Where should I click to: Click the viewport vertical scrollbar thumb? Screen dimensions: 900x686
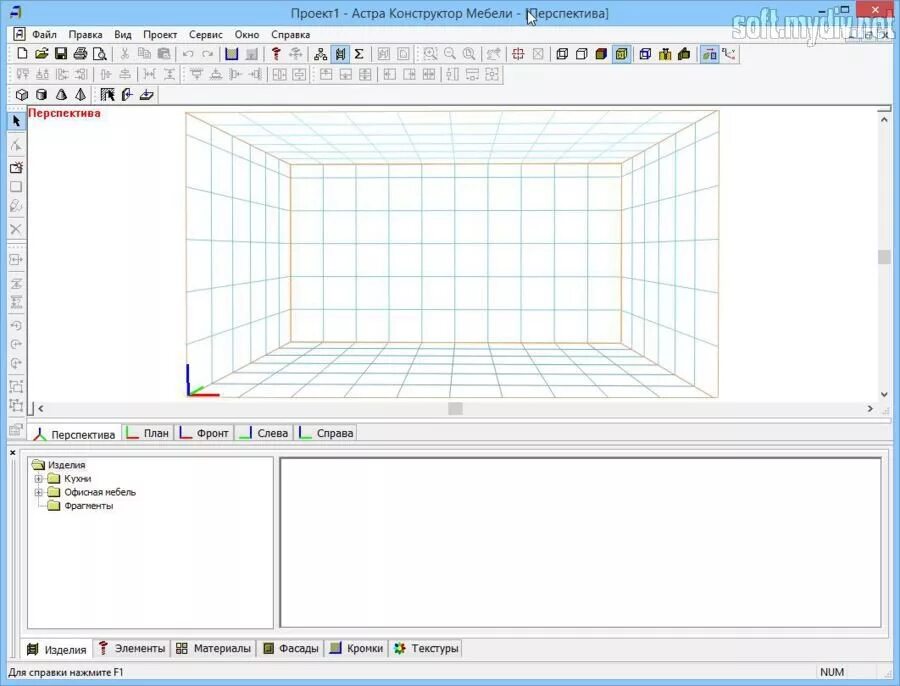click(x=884, y=257)
